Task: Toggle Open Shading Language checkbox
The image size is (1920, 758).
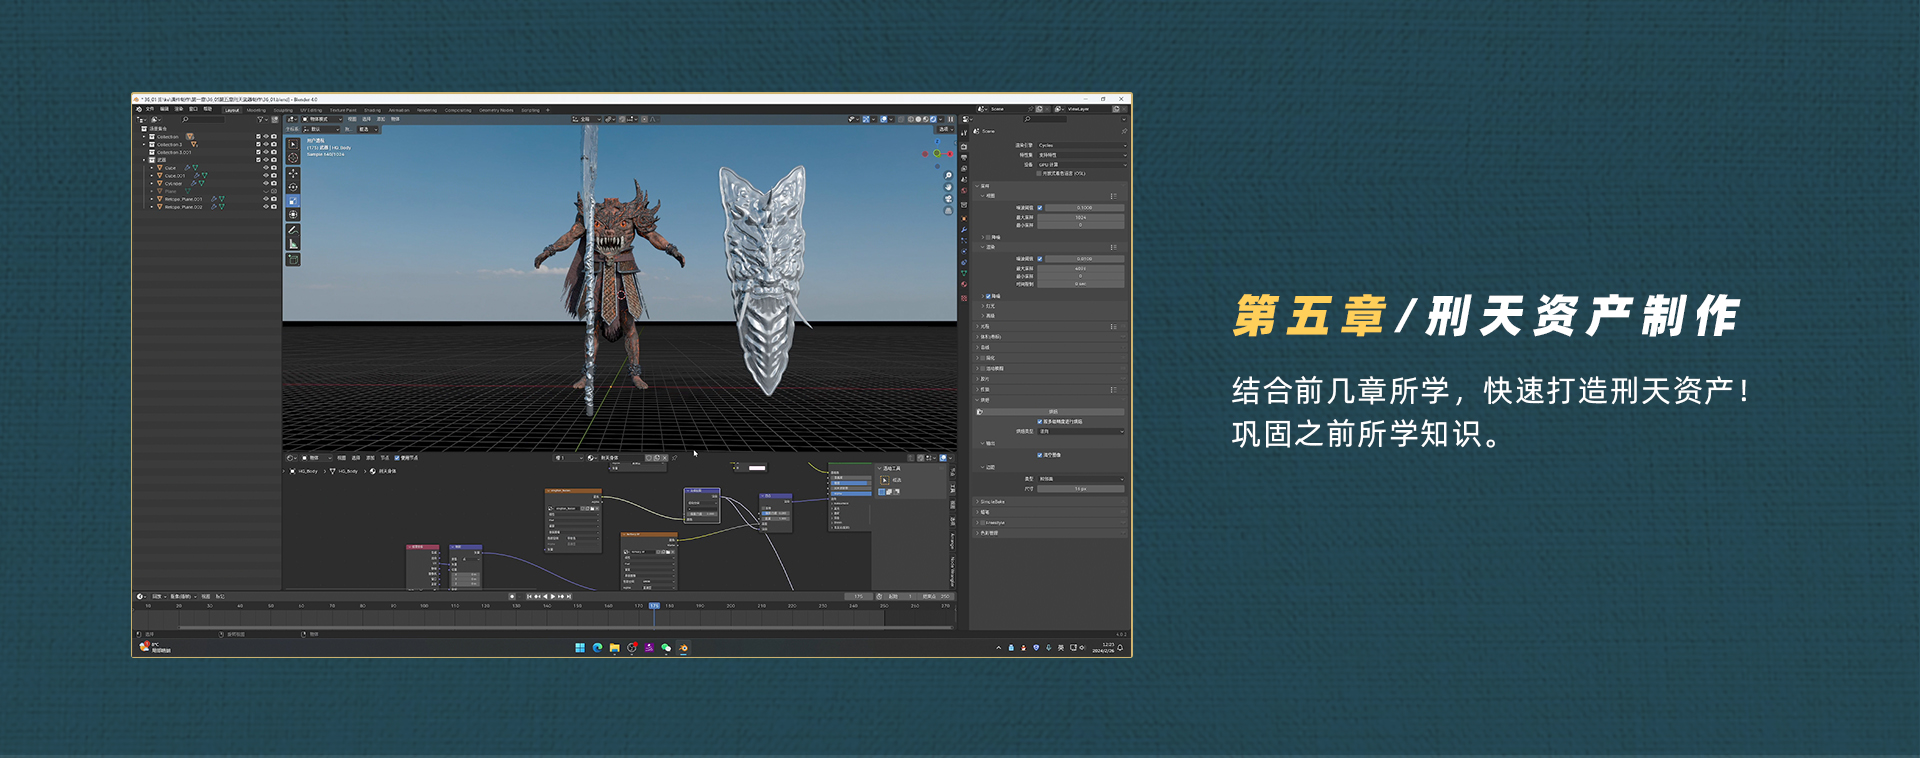Action: (1039, 173)
